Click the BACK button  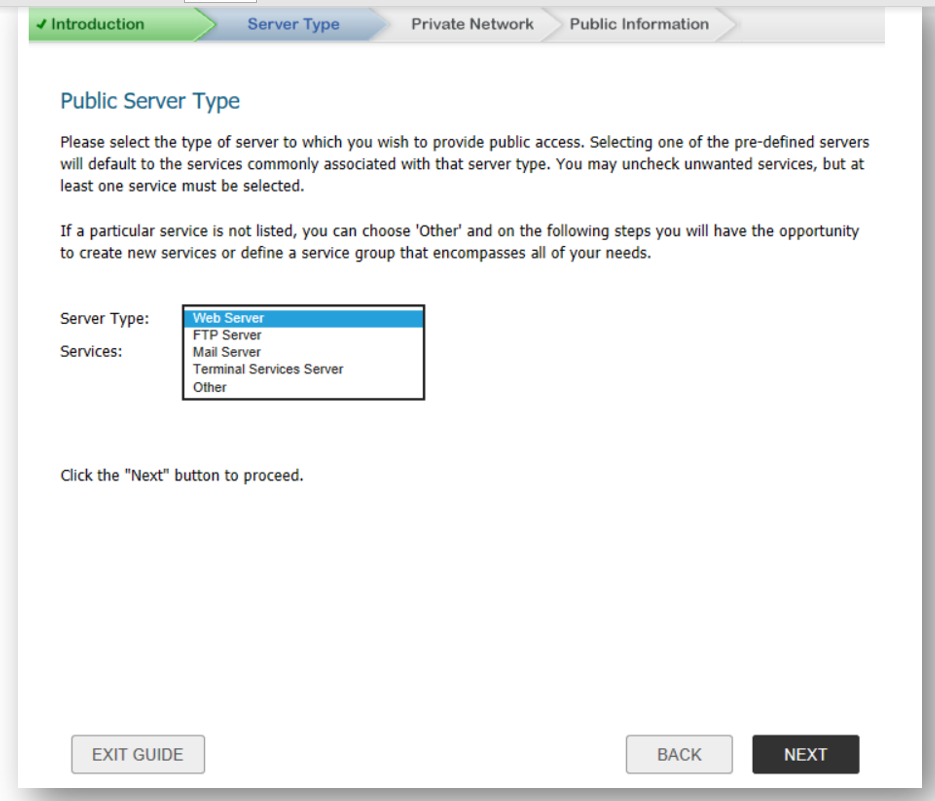679,755
